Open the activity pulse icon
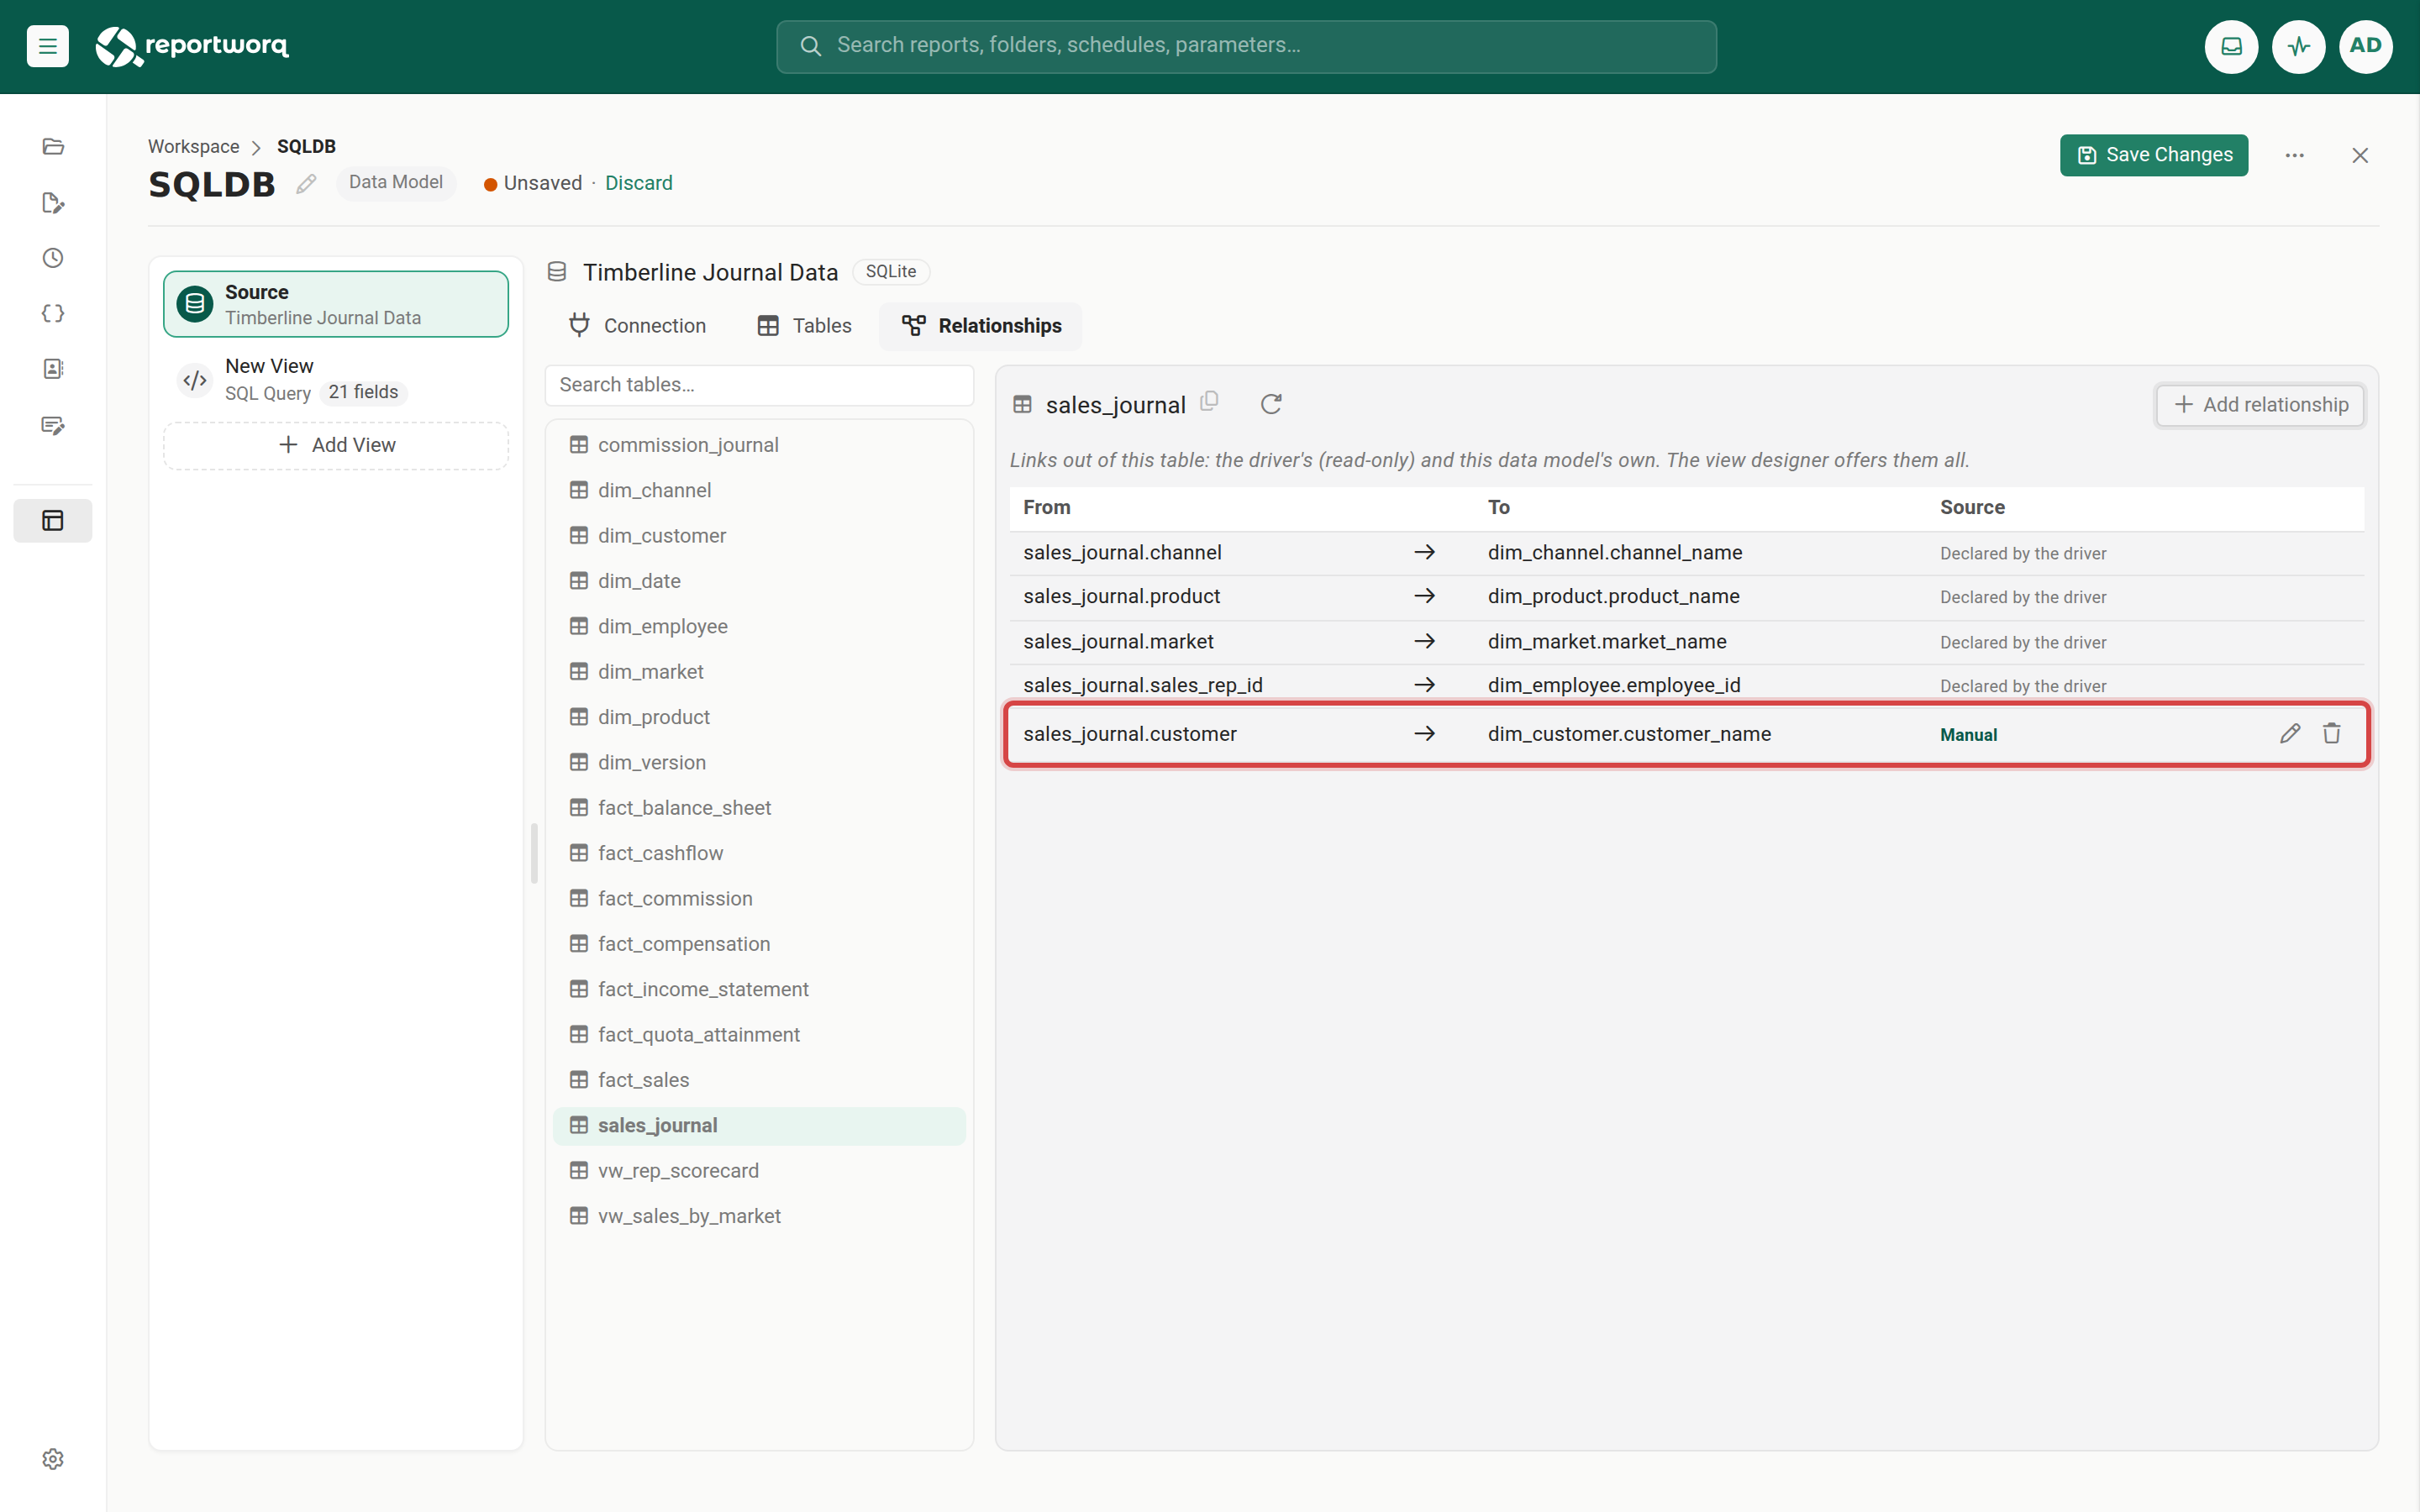 (2298, 46)
